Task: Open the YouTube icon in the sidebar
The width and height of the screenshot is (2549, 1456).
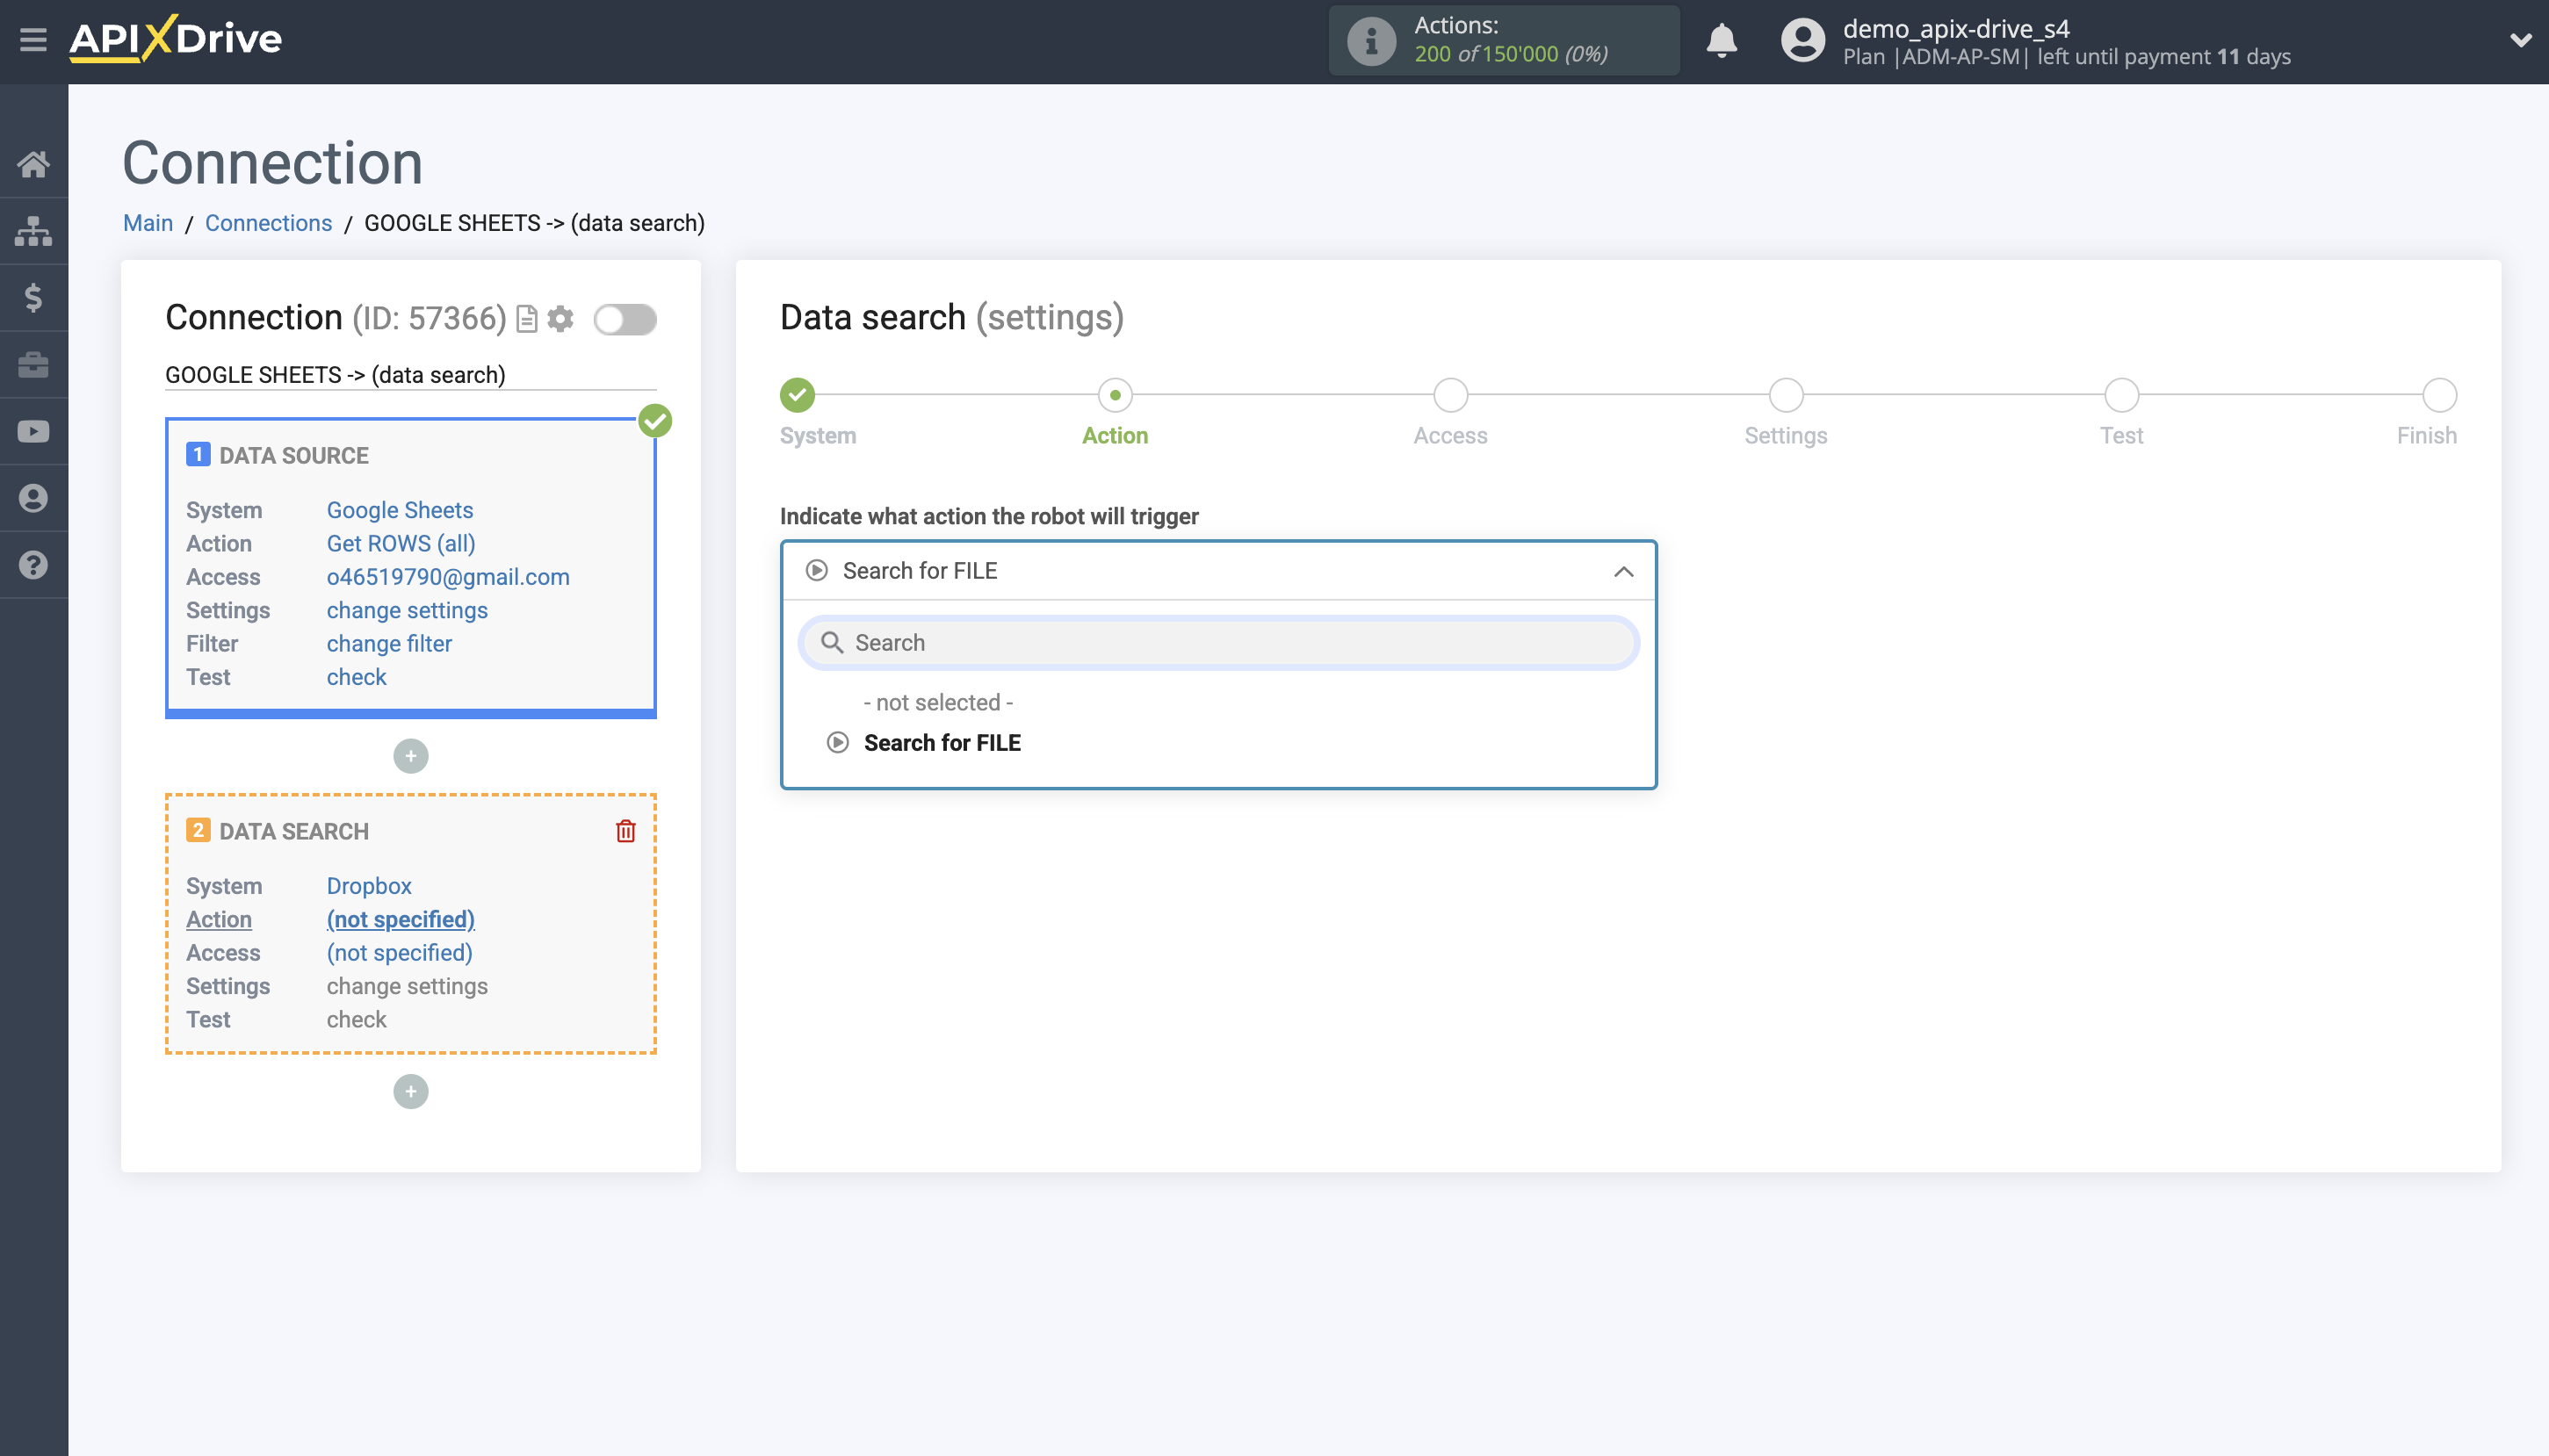Action: [x=33, y=431]
